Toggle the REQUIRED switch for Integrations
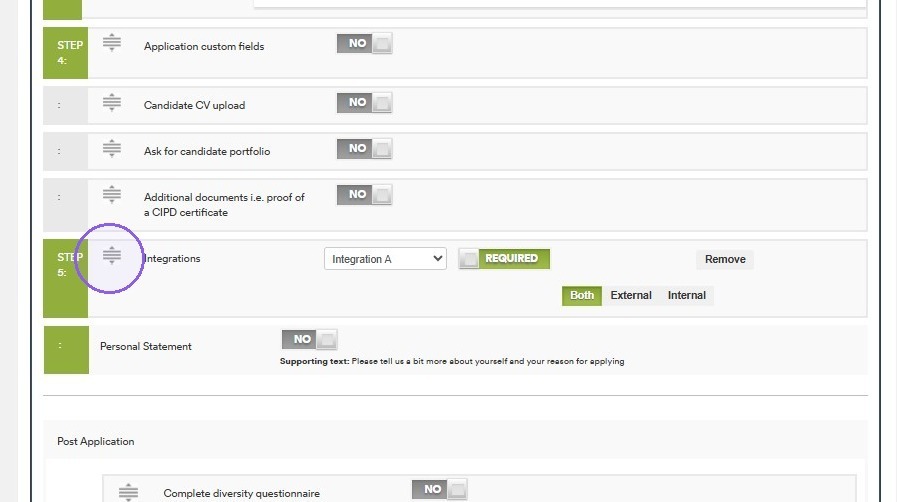Viewport: 897px width, 502px height. coord(504,258)
